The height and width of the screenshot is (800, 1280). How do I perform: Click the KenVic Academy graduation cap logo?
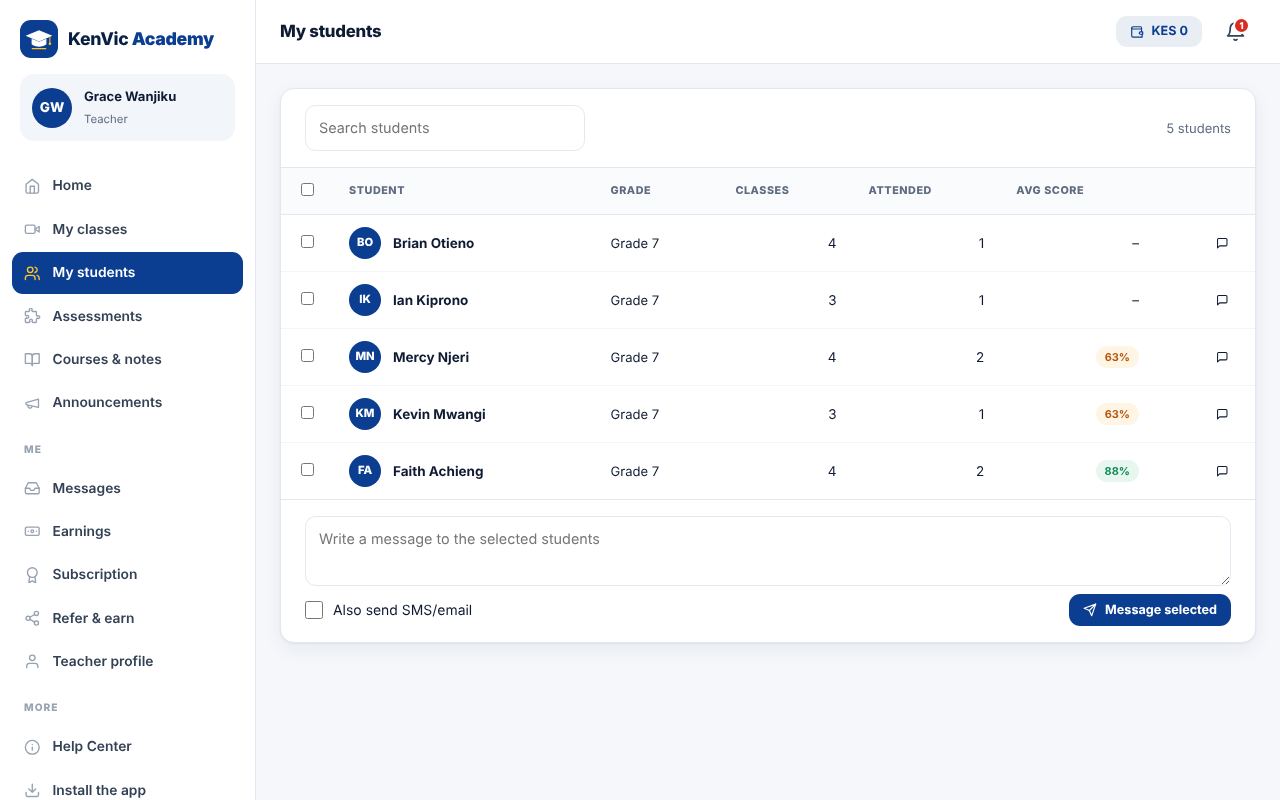point(39,39)
